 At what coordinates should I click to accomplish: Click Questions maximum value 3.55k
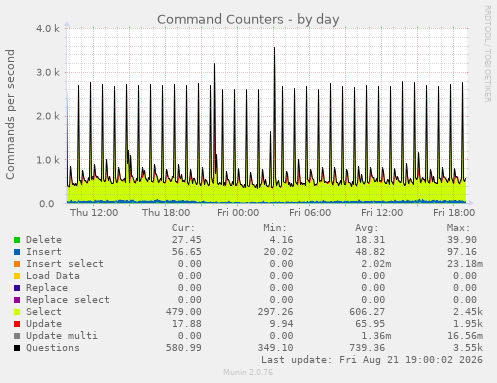click(468, 348)
